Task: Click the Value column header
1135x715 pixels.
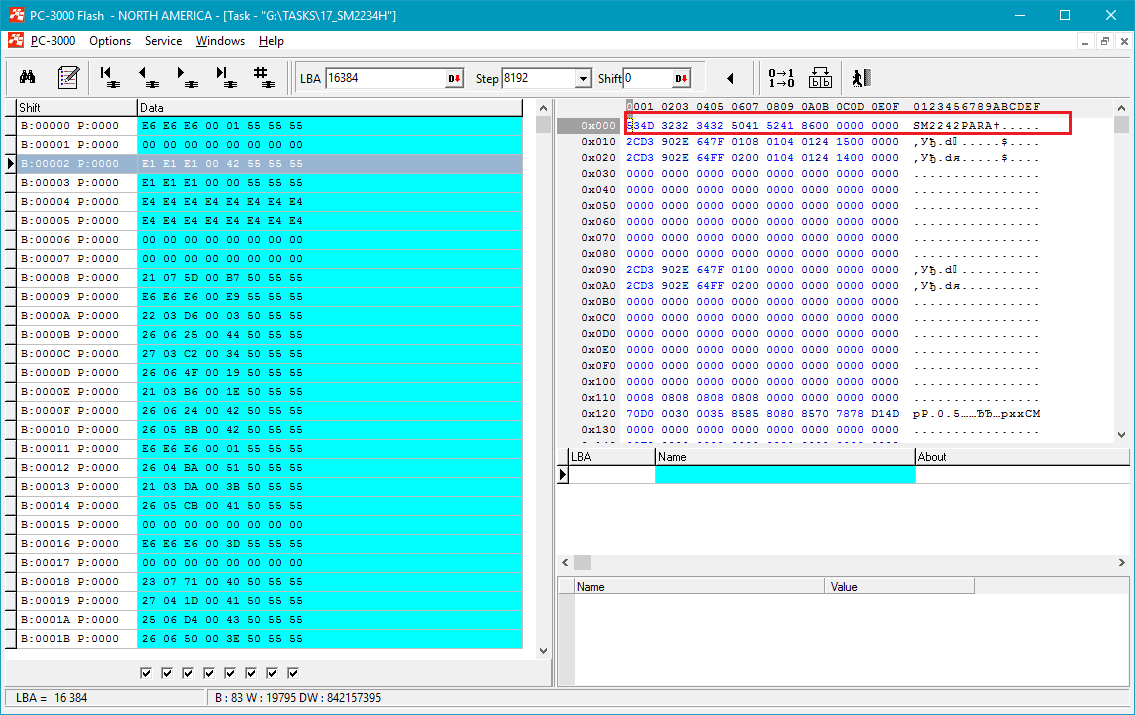Action: pos(899,587)
